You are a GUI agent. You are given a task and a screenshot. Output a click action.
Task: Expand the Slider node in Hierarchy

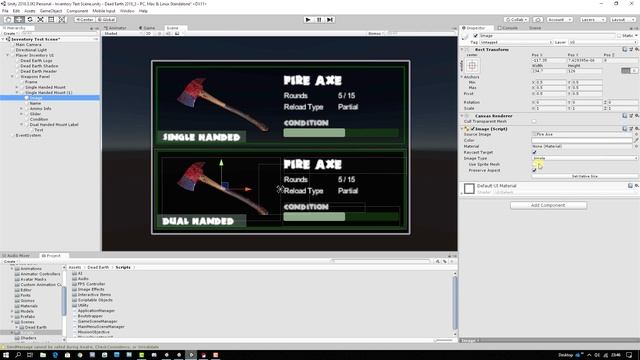pyautogui.click(x=22, y=114)
